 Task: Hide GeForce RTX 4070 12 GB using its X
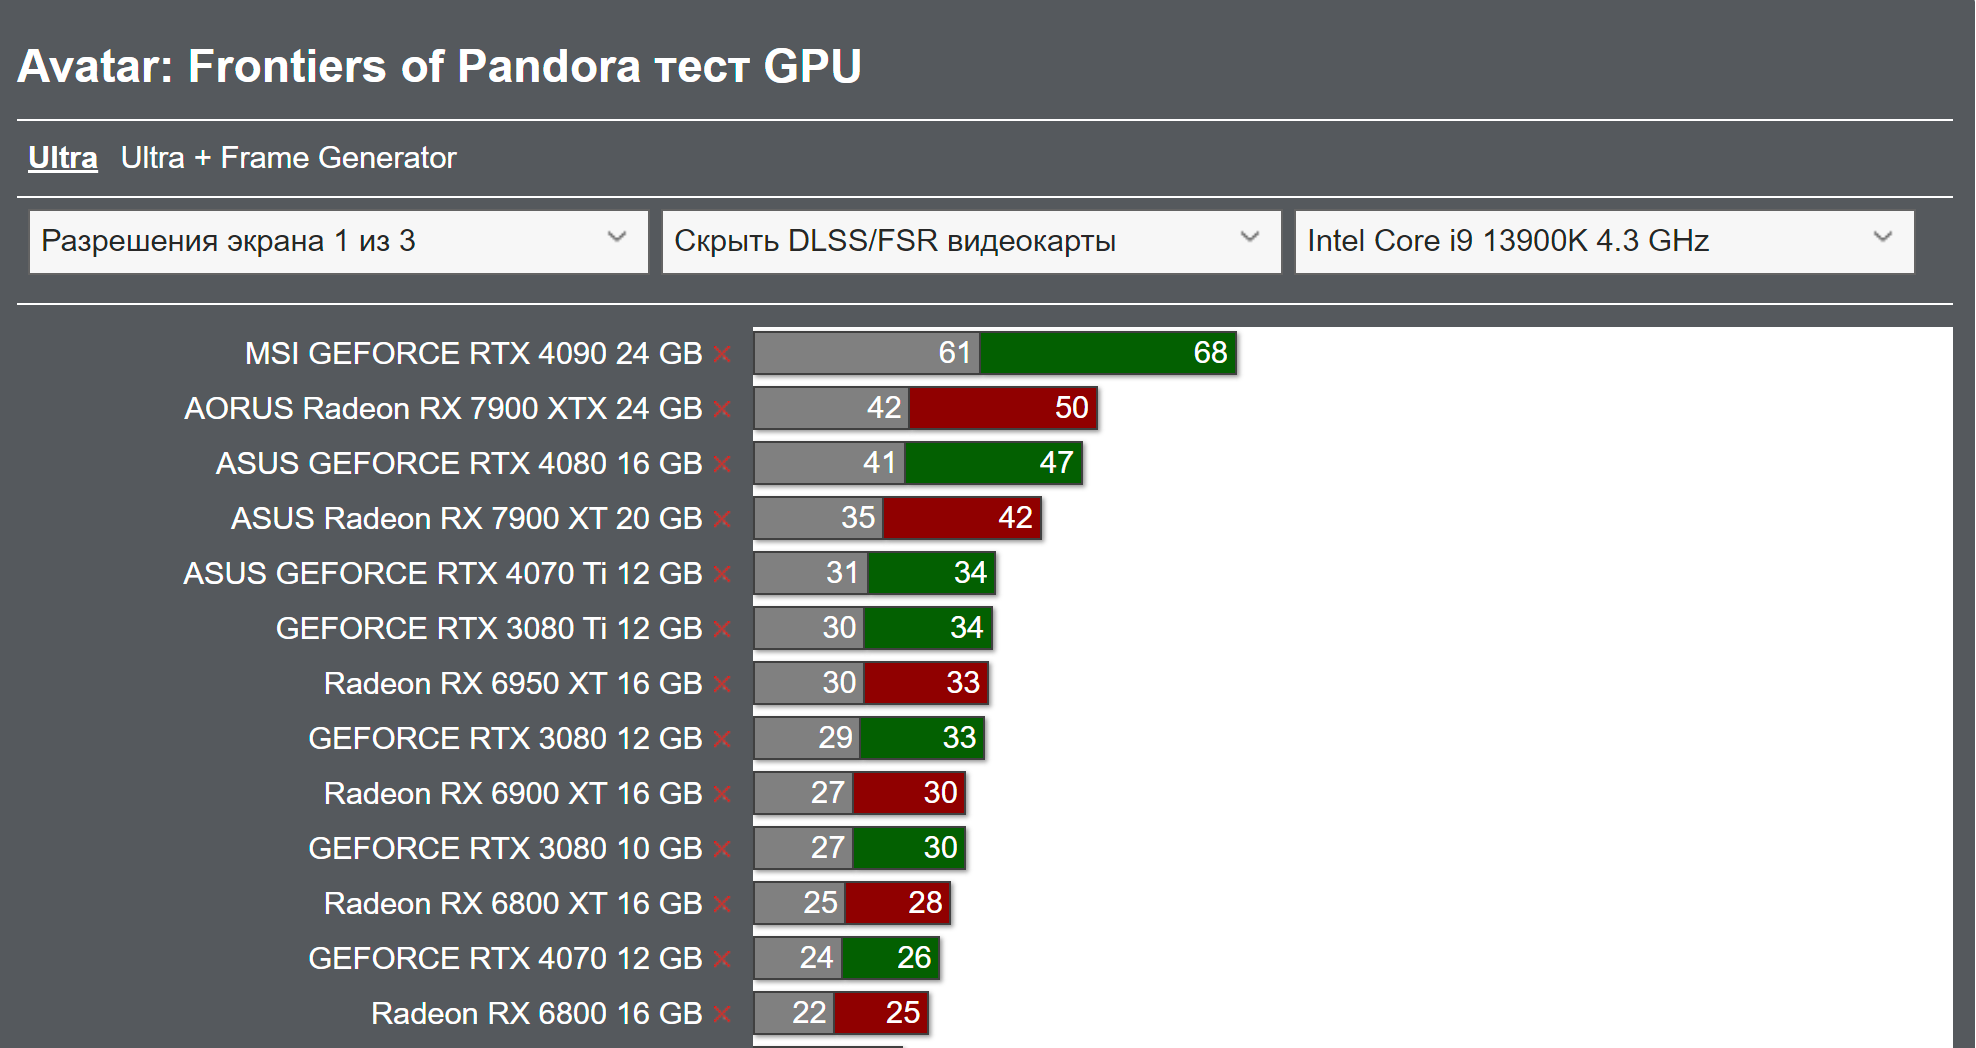(x=722, y=959)
